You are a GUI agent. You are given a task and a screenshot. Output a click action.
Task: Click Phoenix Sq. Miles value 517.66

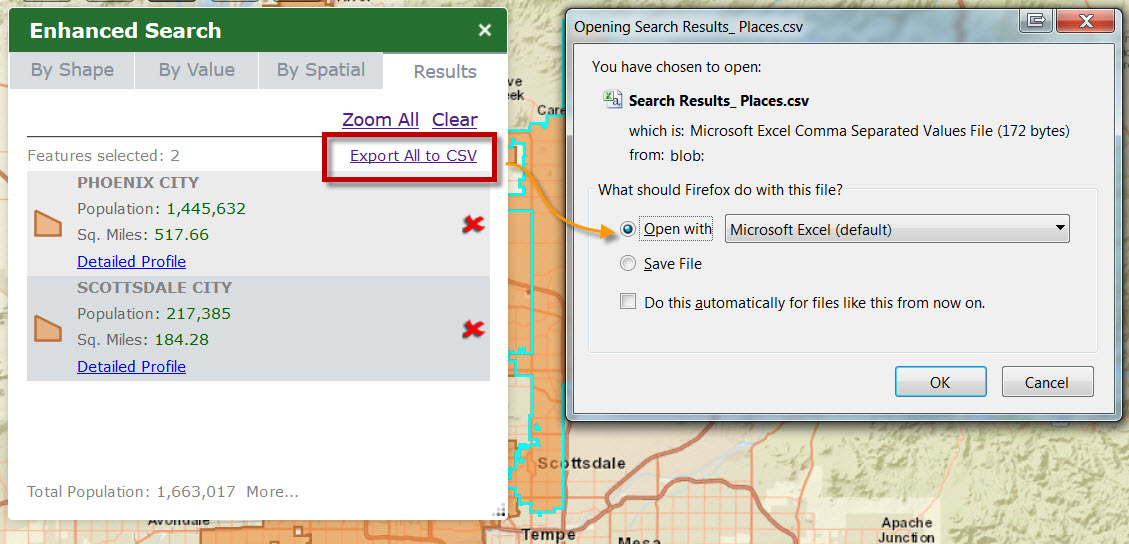click(179, 235)
